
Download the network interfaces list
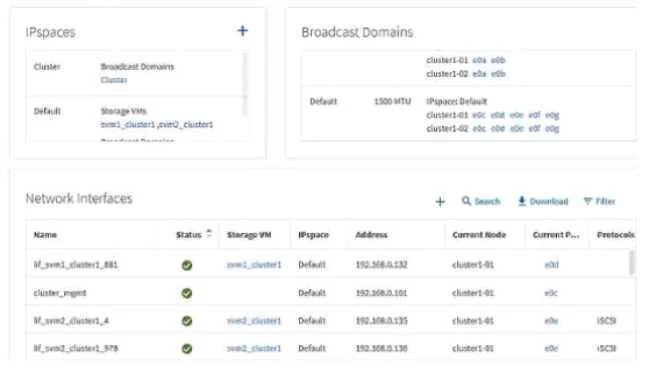point(543,201)
